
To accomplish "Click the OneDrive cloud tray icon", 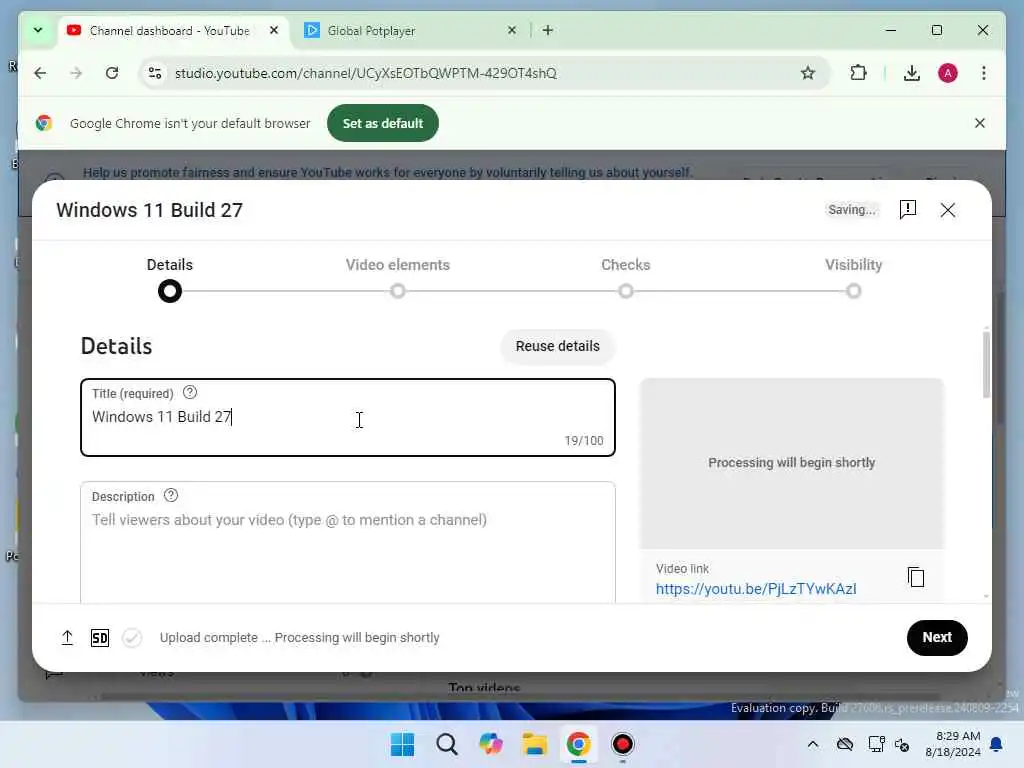I will coord(844,744).
